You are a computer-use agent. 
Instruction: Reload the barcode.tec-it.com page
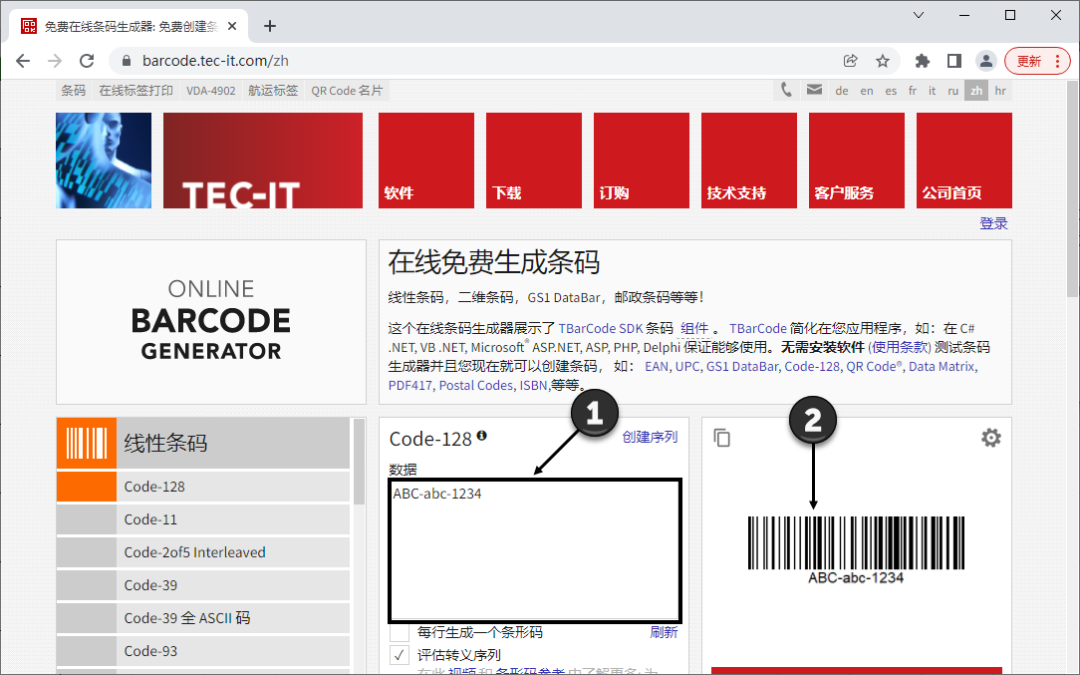click(87, 61)
